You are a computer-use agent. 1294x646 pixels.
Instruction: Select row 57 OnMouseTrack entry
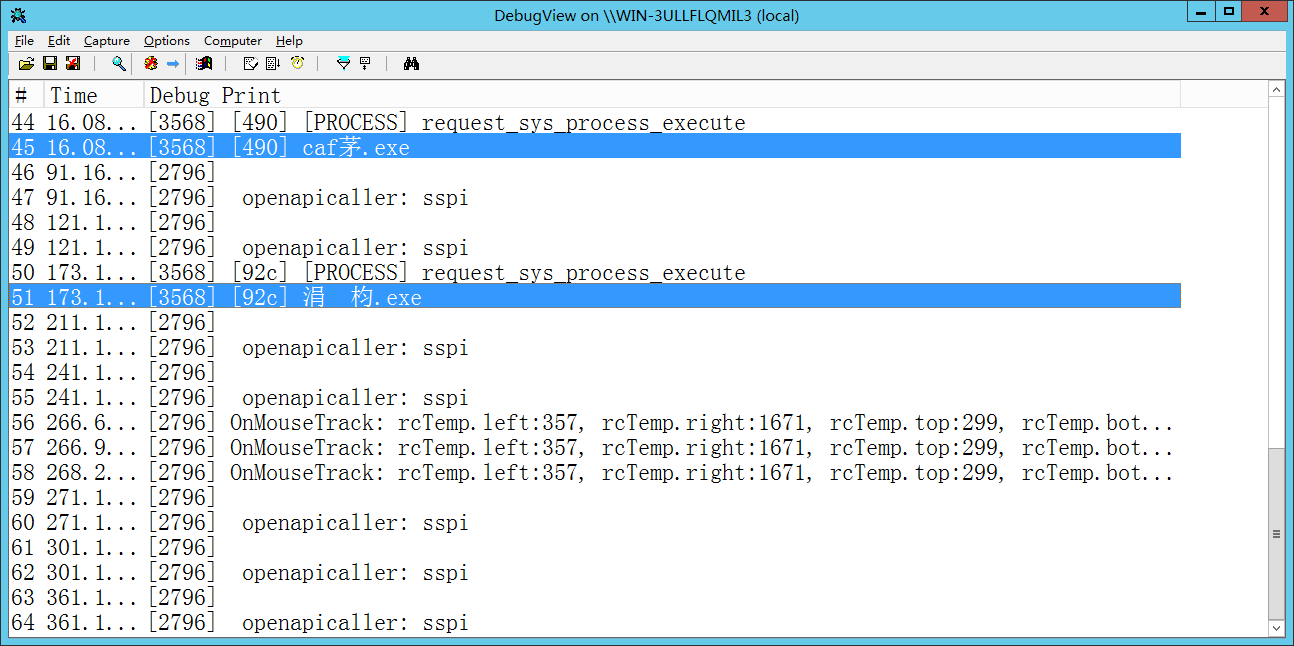click(595, 447)
